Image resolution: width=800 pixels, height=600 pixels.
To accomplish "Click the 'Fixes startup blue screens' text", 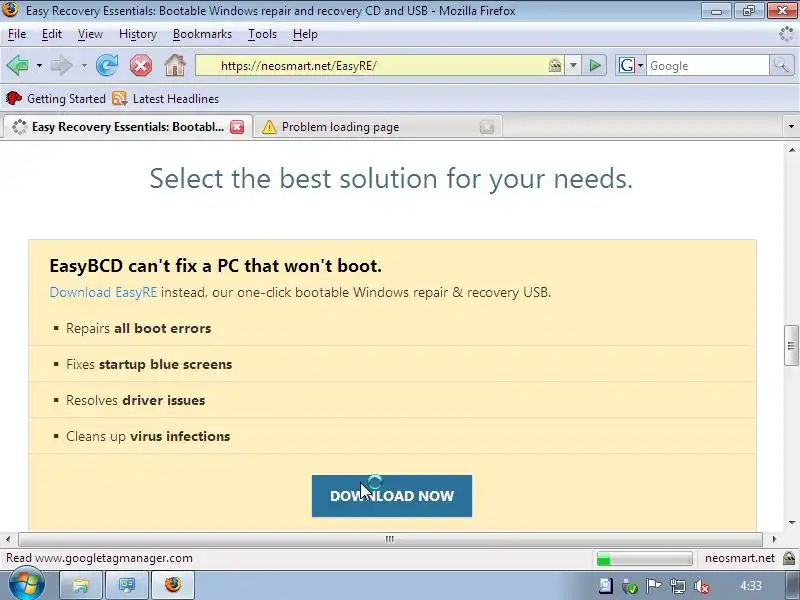I will click(x=149, y=364).
